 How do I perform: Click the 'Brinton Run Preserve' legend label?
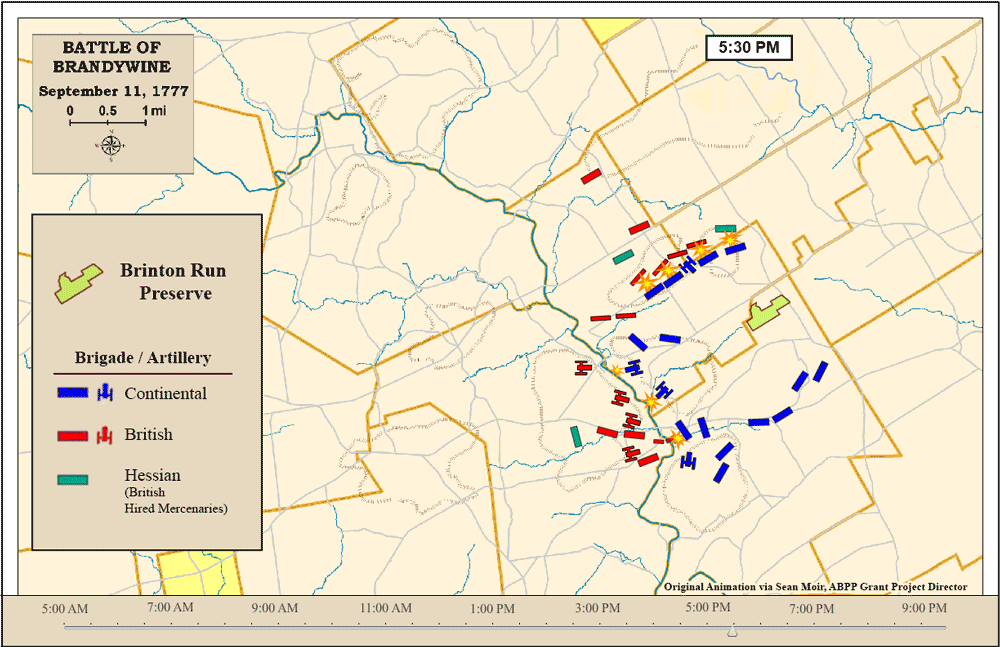click(x=173, y=281)
